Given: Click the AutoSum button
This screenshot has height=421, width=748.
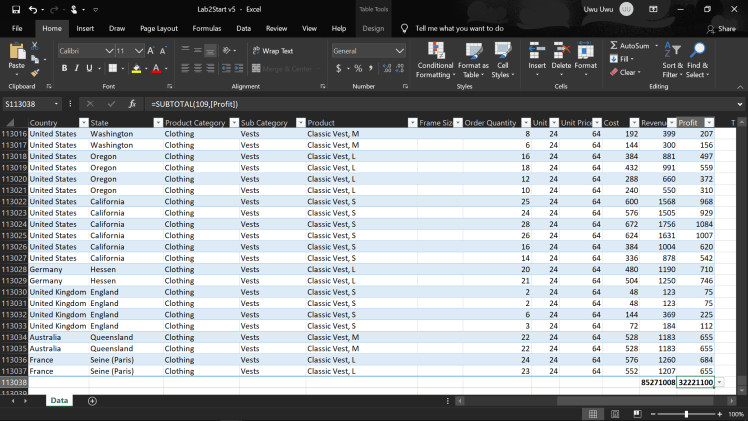Looking at the screenshot, I should click(630, 45).
